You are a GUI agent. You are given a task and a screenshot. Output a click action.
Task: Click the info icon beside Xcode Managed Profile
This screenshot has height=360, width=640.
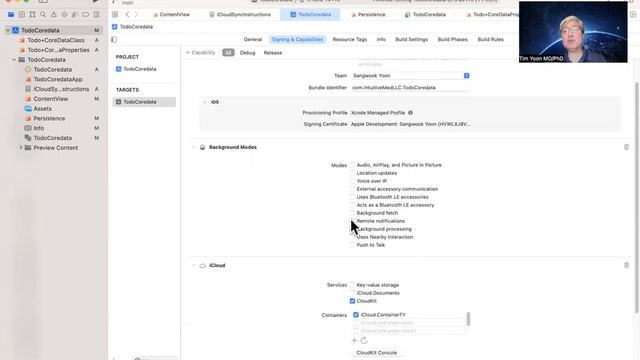(x=410, y=113)
